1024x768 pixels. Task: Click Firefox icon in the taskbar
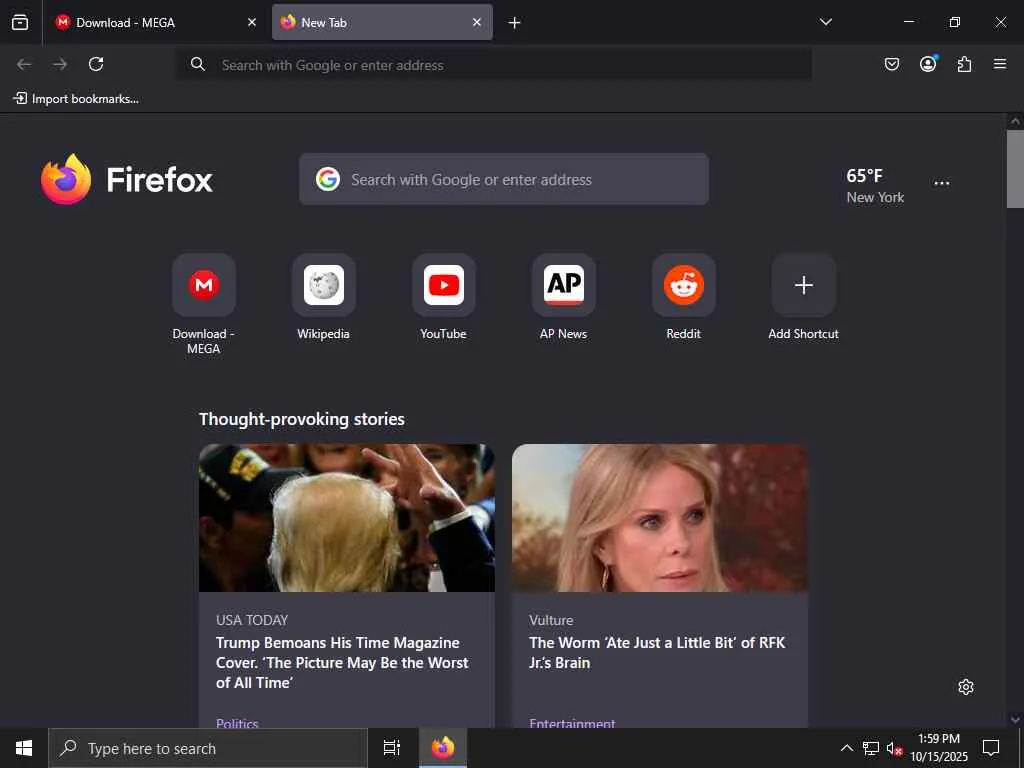coord(443,748)
